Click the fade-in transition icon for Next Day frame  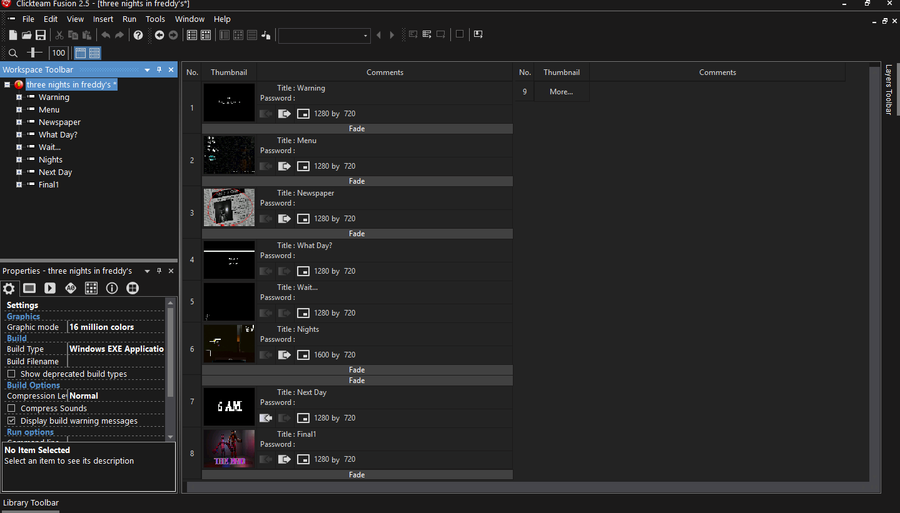pos(266,418)
